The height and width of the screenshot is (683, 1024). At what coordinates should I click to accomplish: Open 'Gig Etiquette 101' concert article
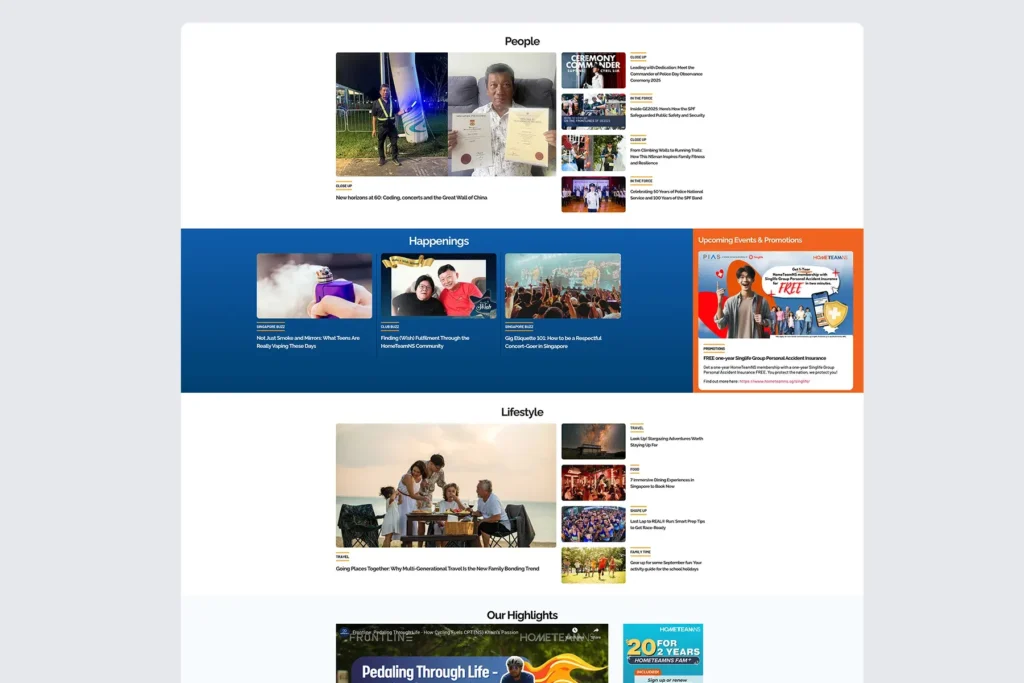click(548, 342)
